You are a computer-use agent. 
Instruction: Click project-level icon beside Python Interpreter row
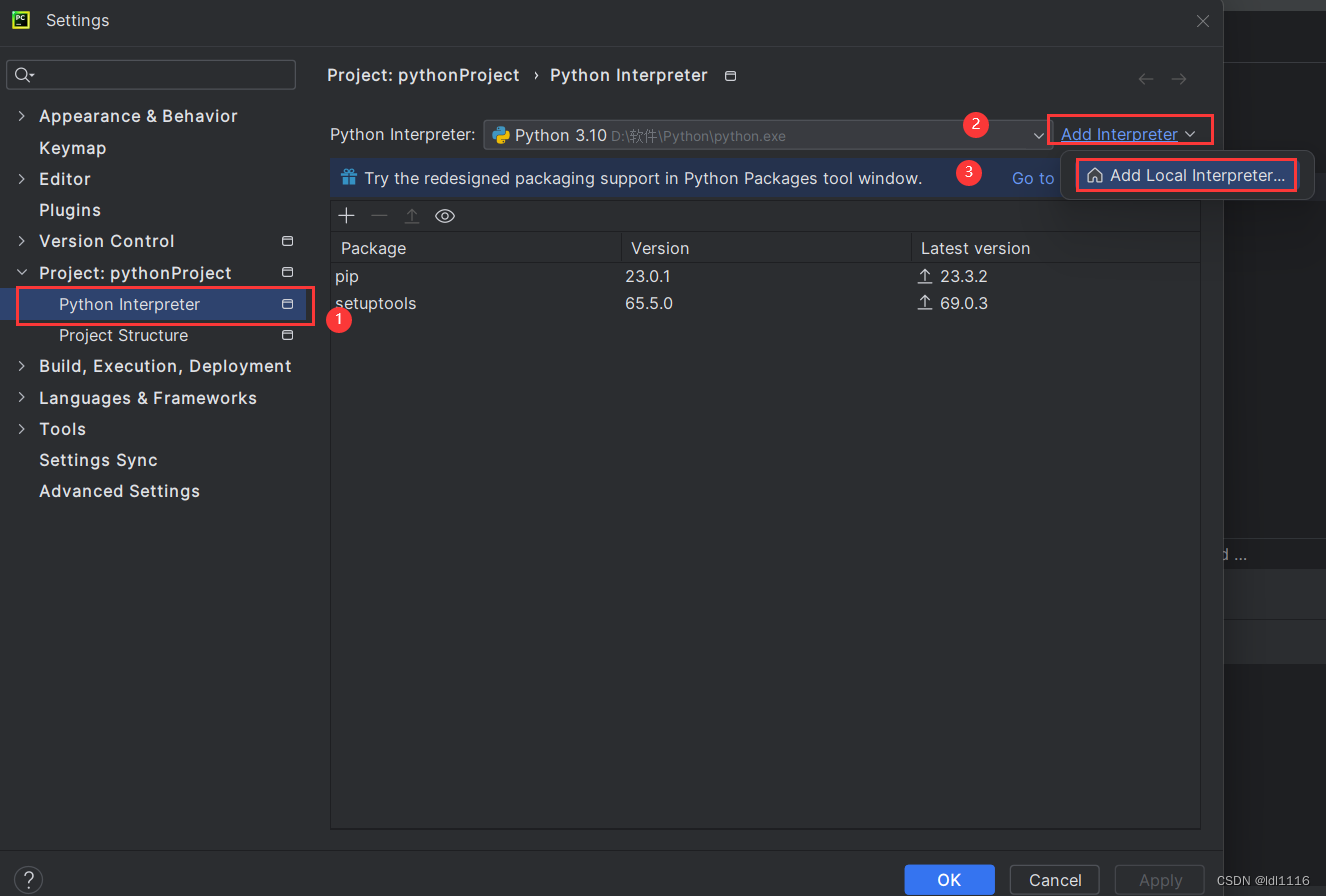pos(287,304)
